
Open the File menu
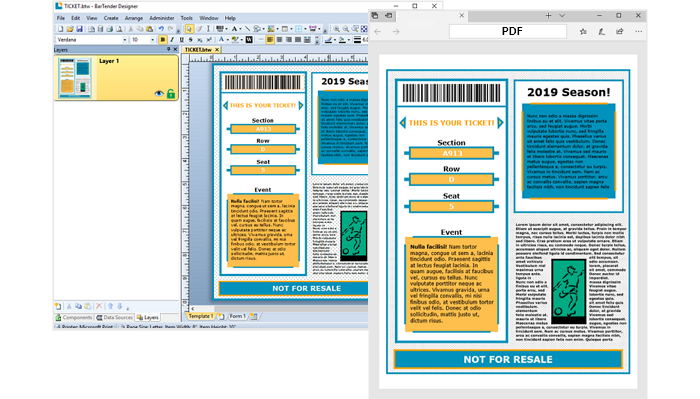point(61,18)
